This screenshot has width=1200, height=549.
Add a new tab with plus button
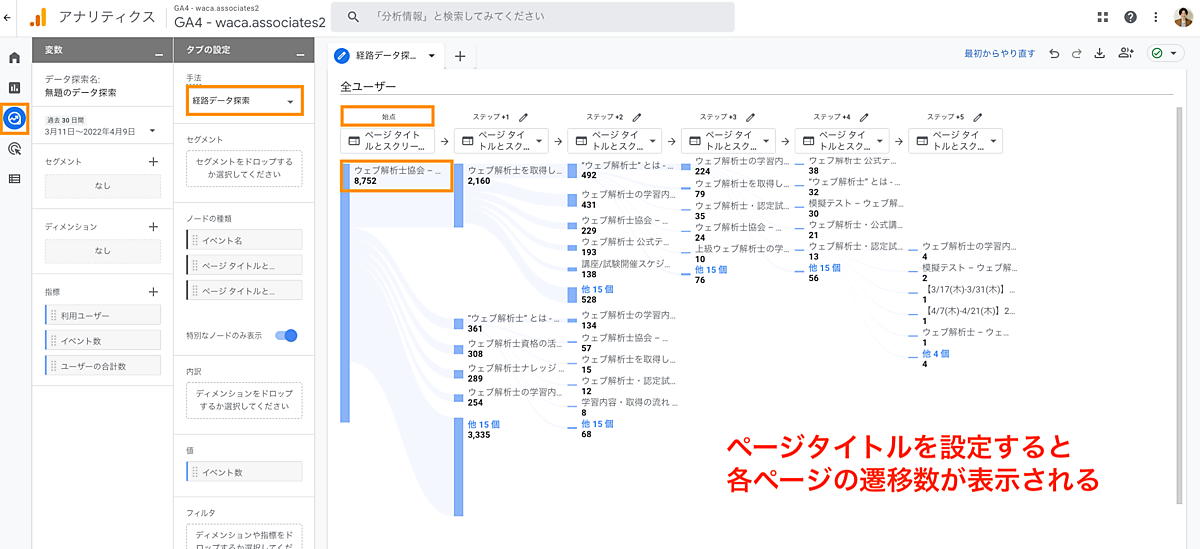pos(460,56)
